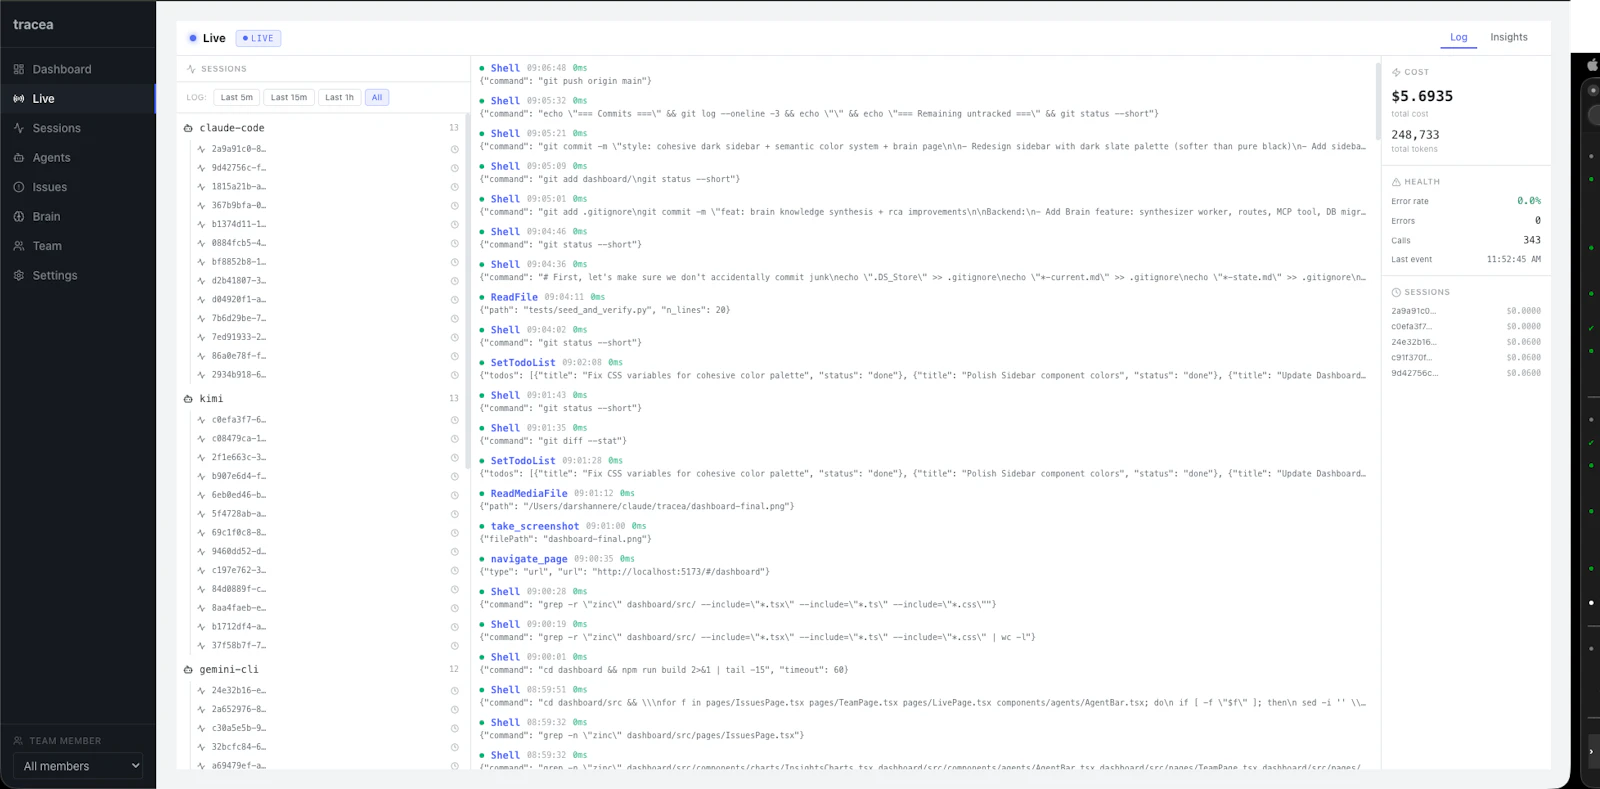Open the Dashboard page in sidebar
The width and height of the screenshot is (1600, 789).
tap(78, 69)
